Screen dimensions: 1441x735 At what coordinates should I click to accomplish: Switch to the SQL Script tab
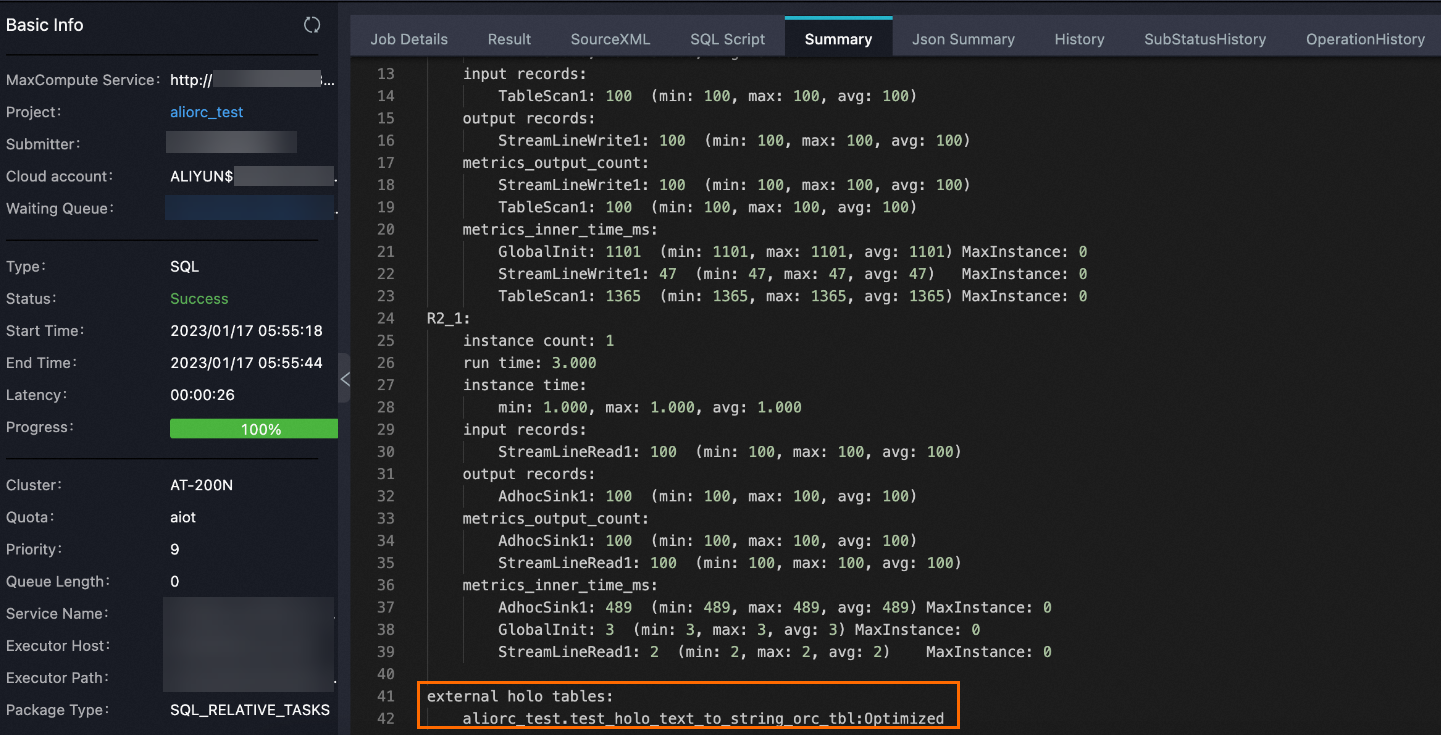click(x=727, y=39)
